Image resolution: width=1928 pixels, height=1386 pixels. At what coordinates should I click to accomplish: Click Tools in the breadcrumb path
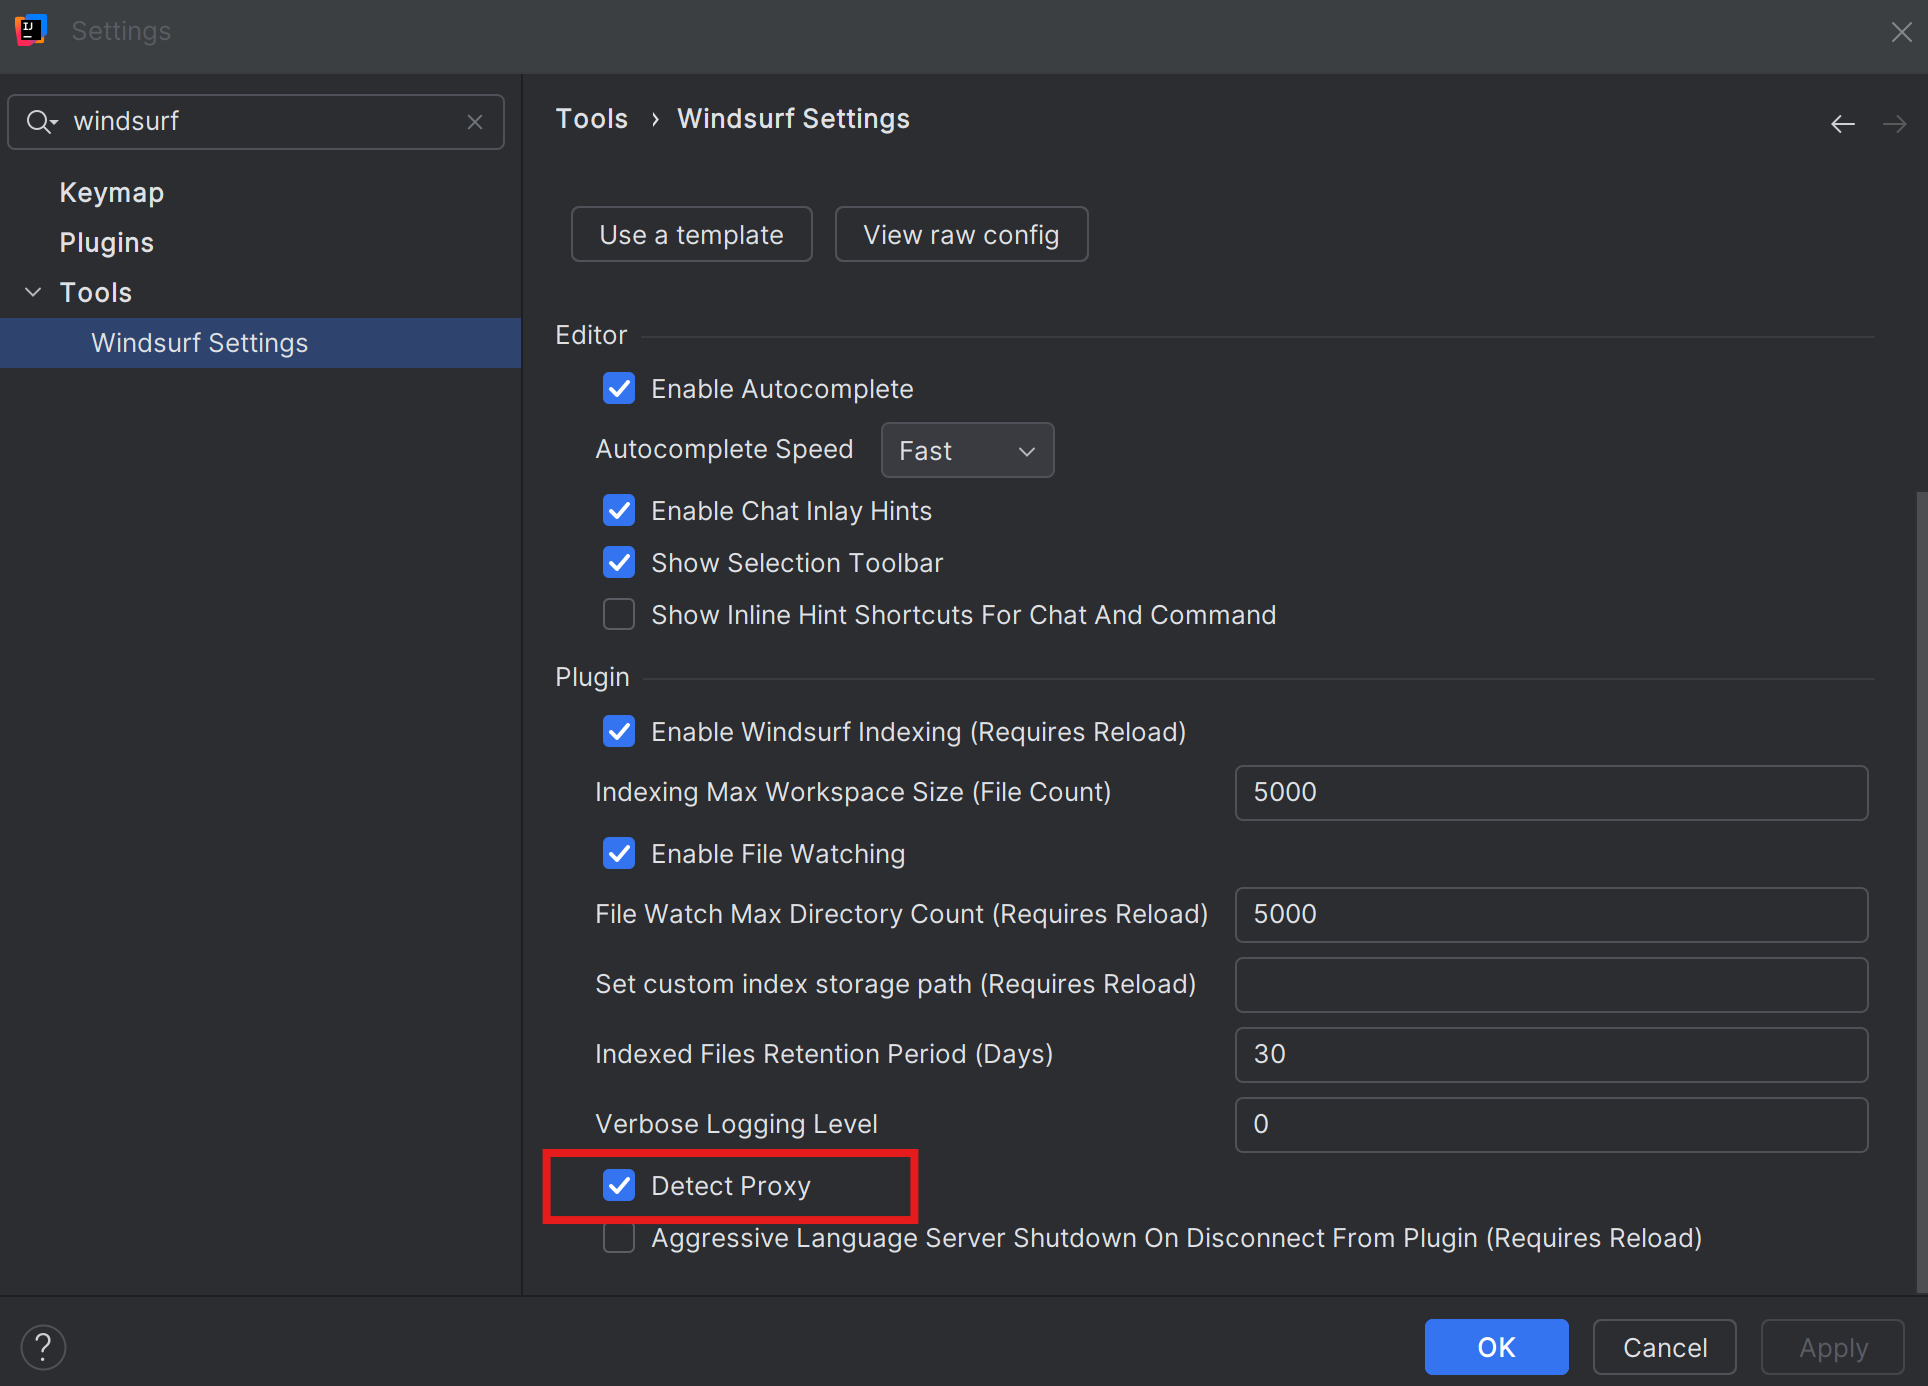tap(591, 118)
